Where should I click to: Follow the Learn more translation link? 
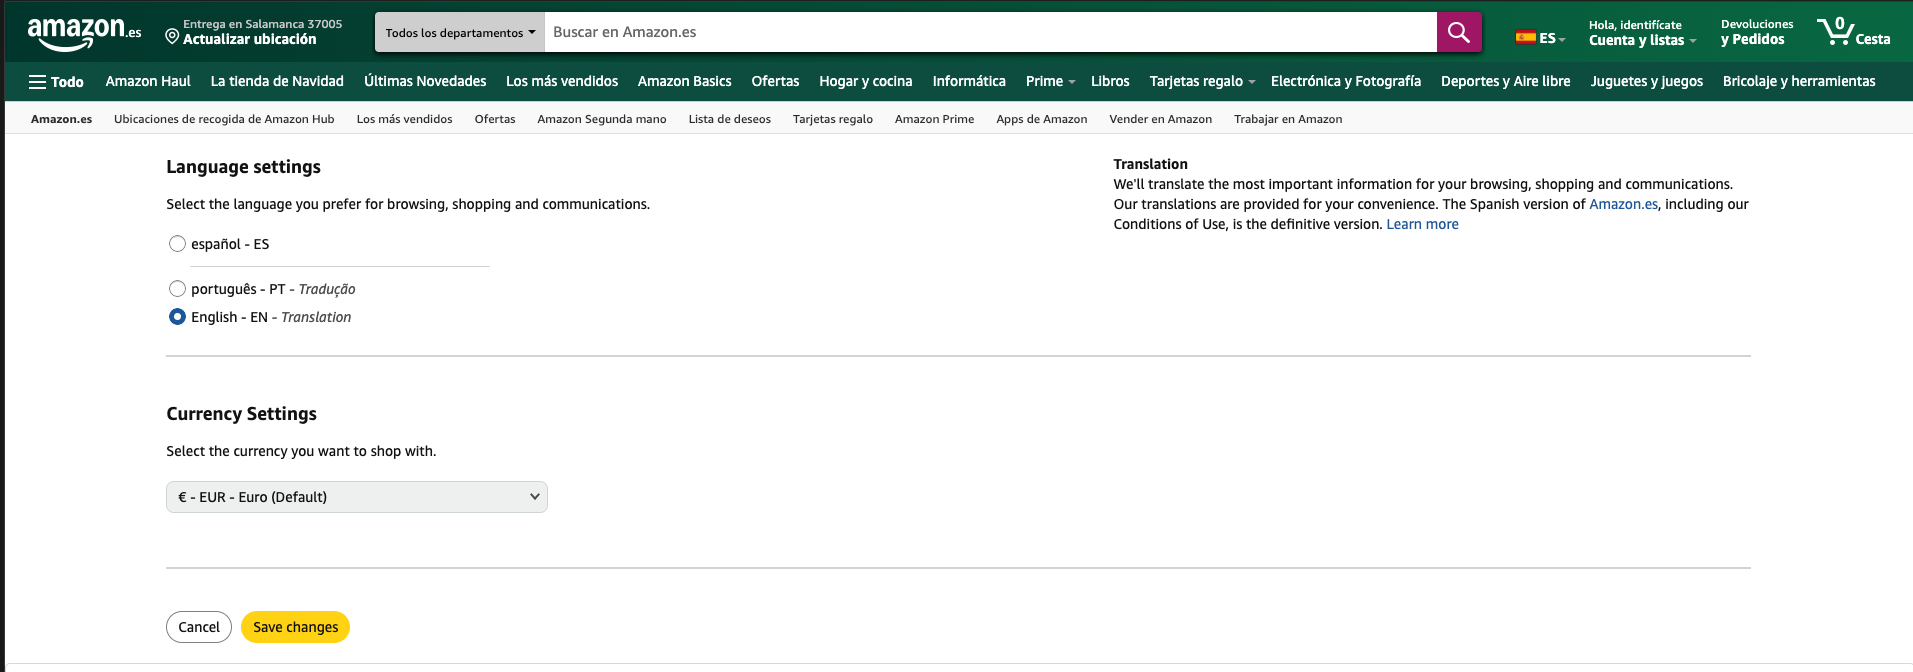point(1421,225)
